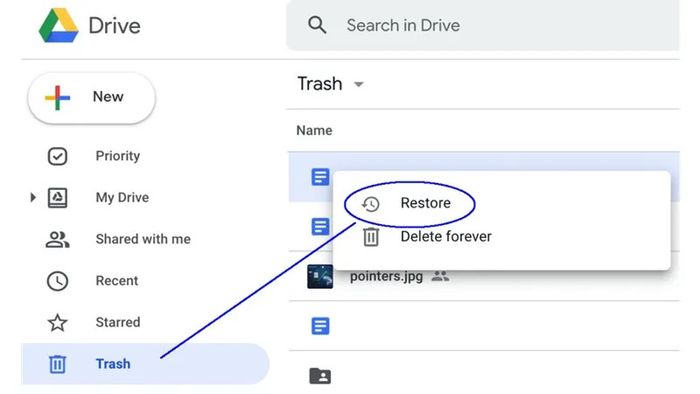Select the highlighted first Docs file icon
Screen dimensions: 700x394
click(320, 177)
